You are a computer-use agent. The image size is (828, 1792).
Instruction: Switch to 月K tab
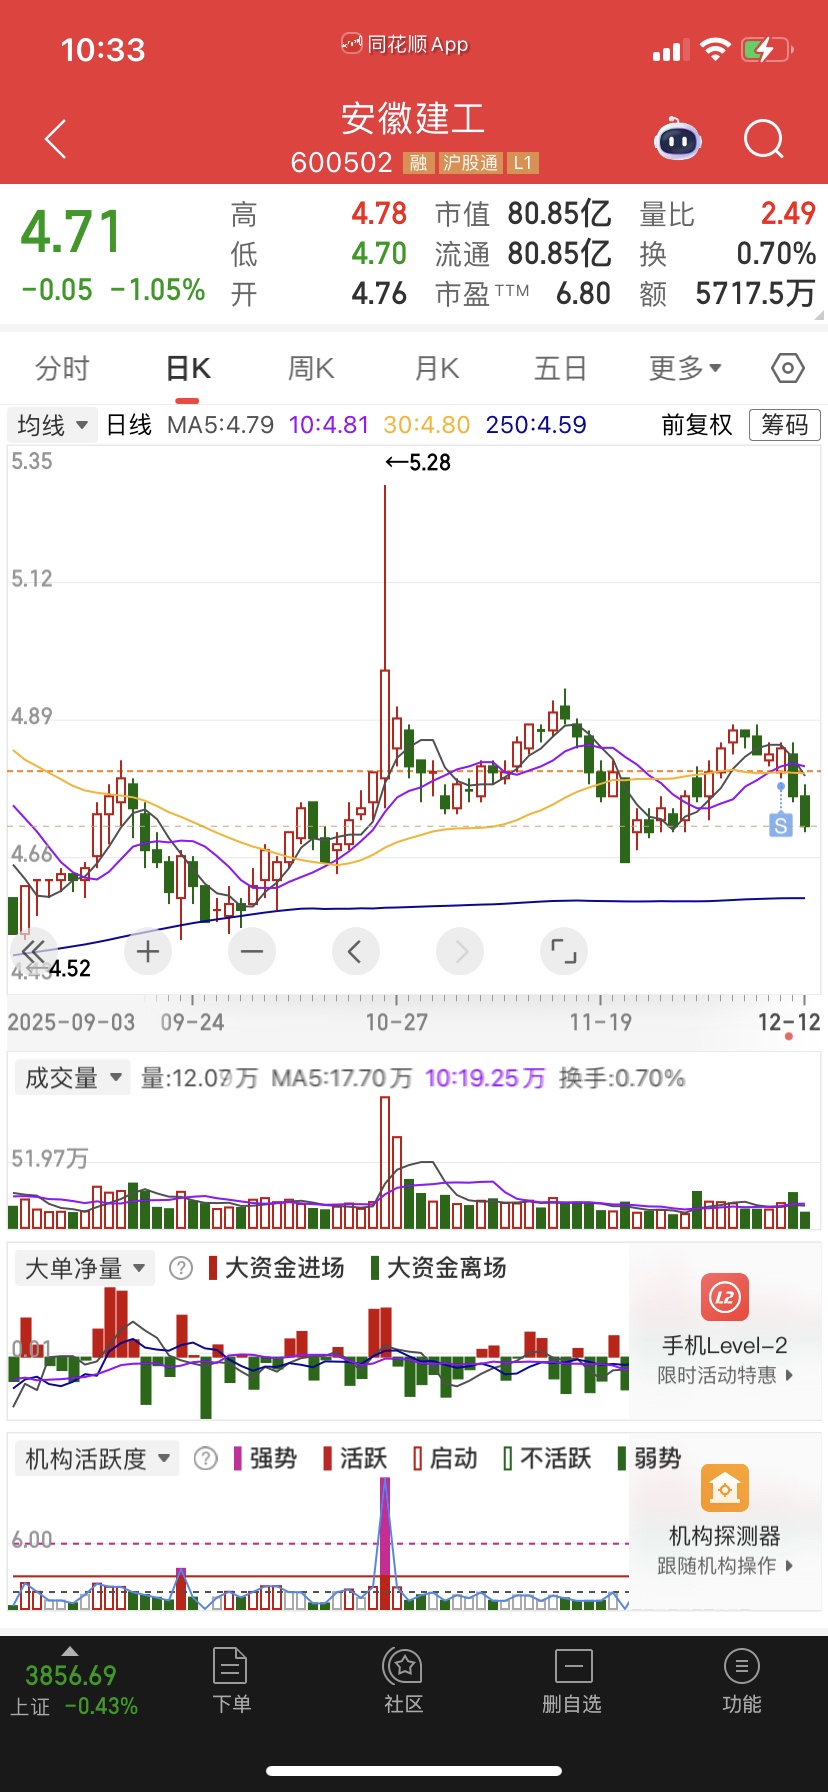pyautogui.click(x=437, y=368)
